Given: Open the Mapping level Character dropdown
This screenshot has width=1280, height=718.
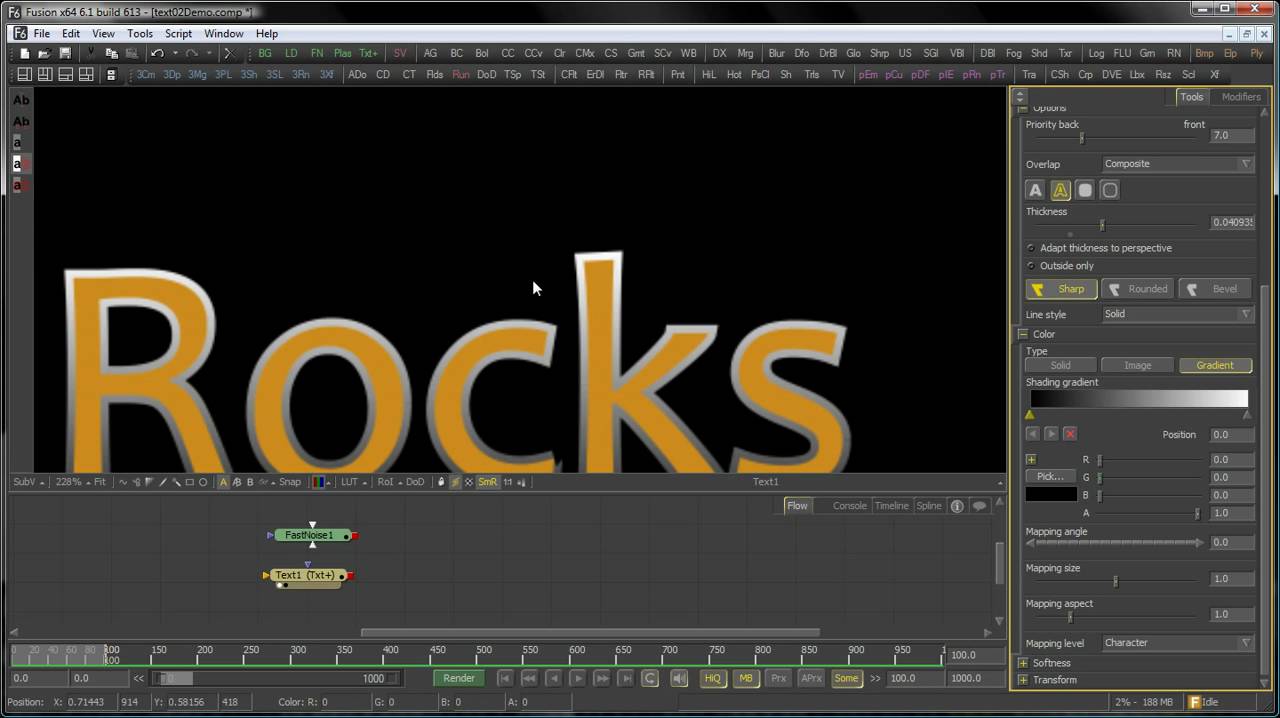Looking at the screenshot, I should click(x=1178, y=643).
